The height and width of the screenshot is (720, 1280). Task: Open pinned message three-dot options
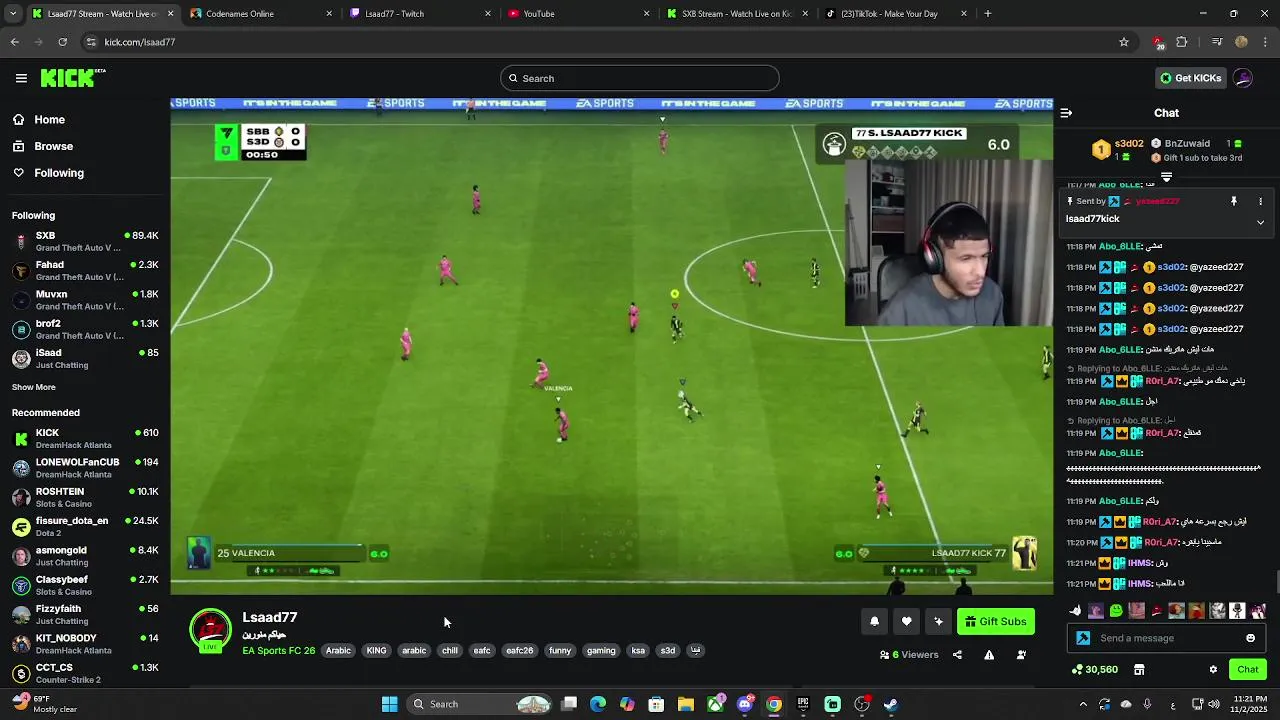click(1260, 201)
